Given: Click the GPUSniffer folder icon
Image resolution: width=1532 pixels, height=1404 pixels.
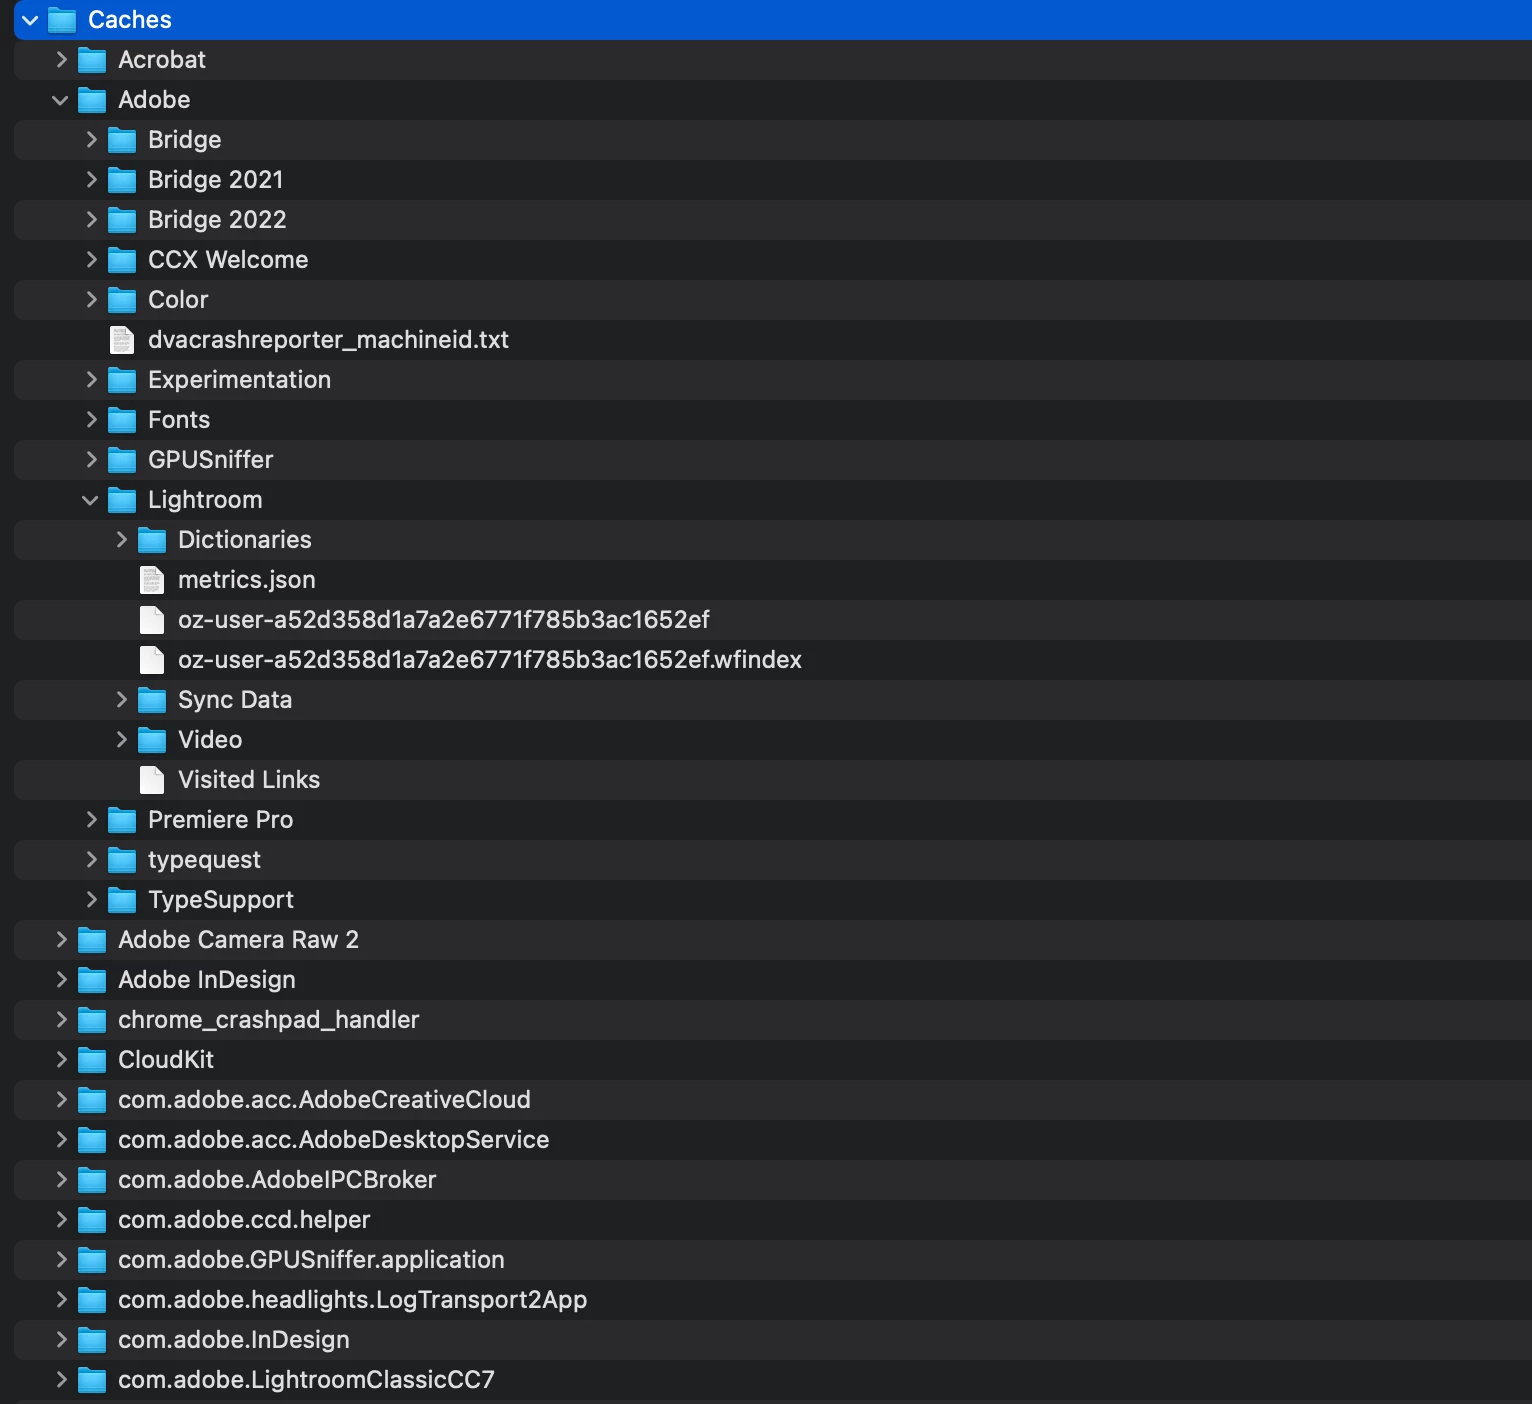Looking at the screenshot, I should point(122,460).
